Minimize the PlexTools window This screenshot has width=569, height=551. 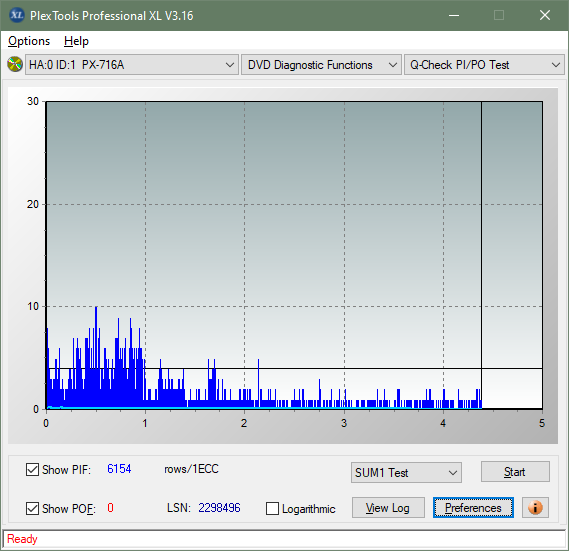454,15
